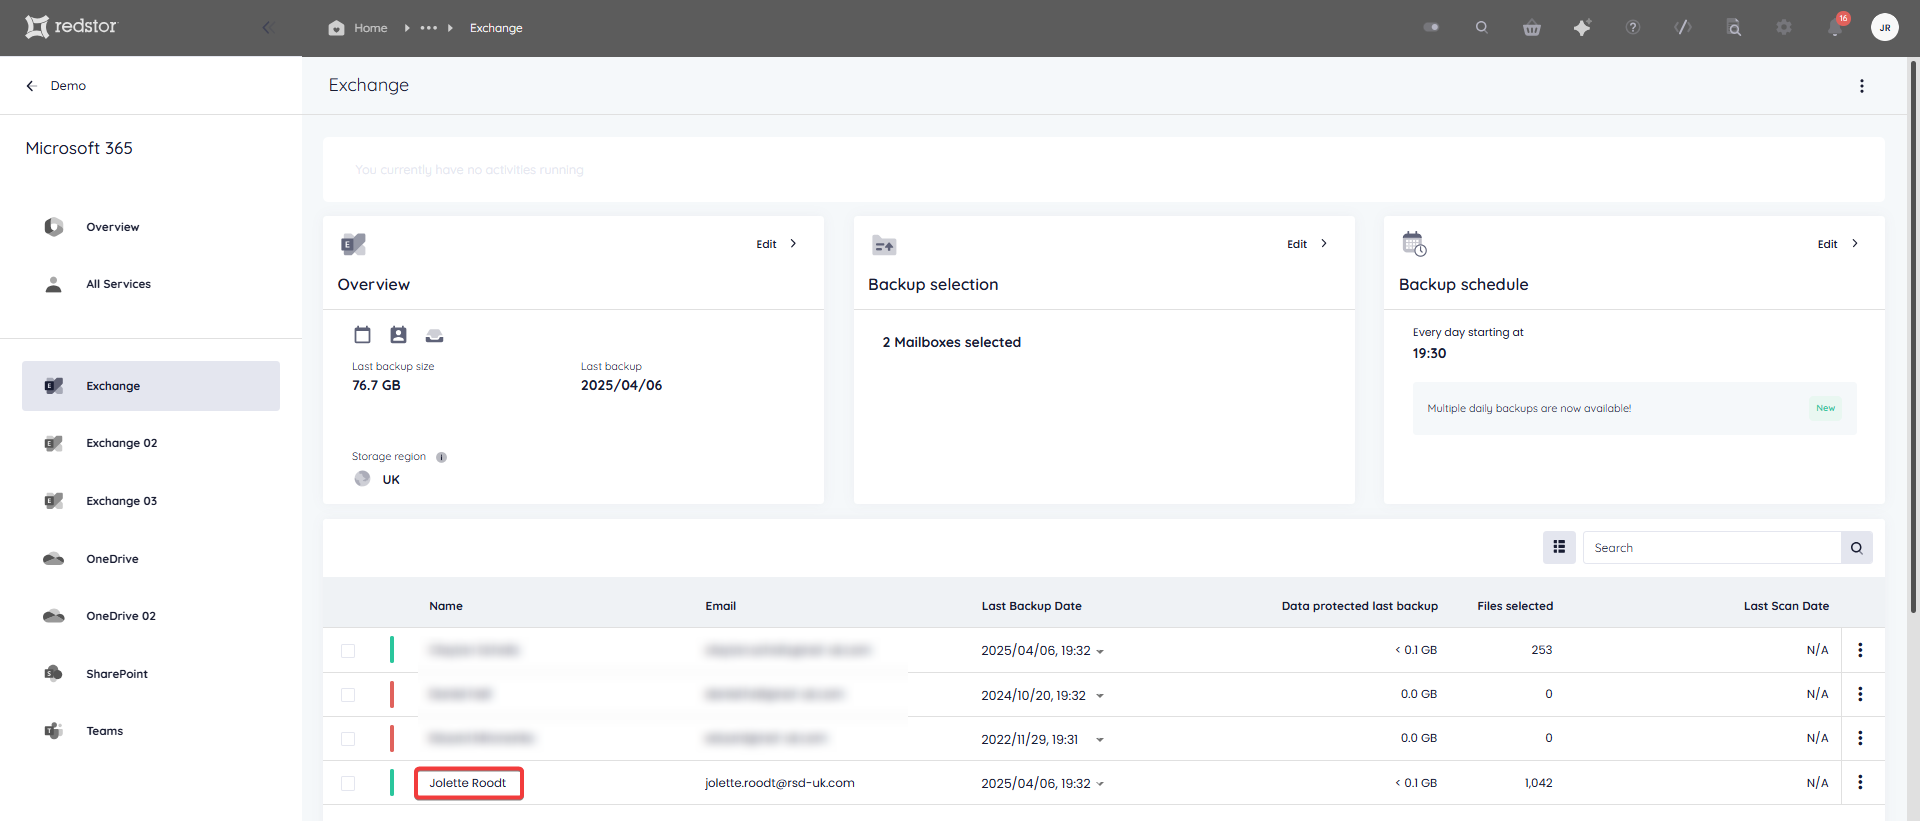
Task: Tick checkbox for 2024/10/20 row
Action: pos(348,695)
